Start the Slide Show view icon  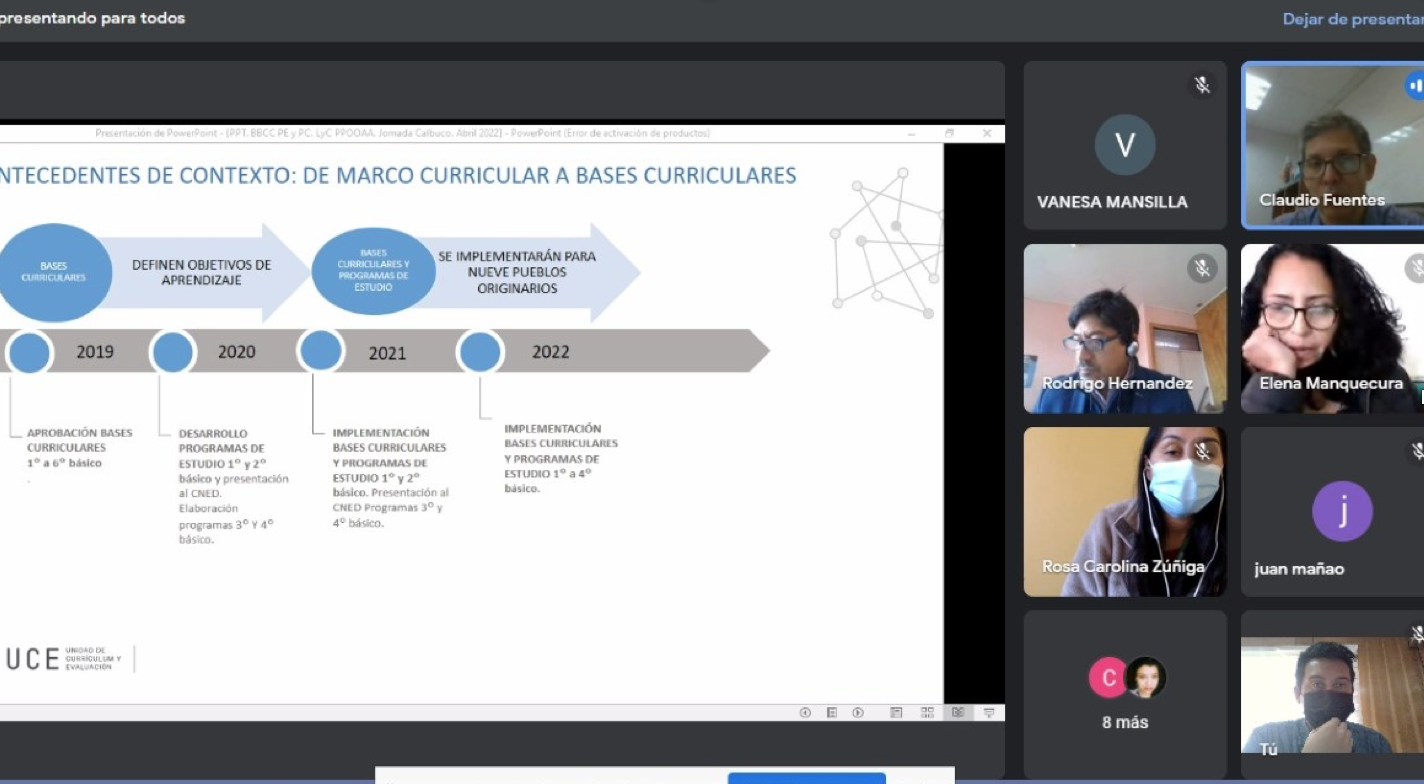(989, 712)
